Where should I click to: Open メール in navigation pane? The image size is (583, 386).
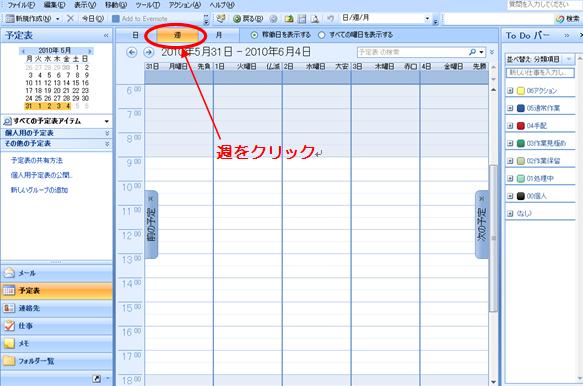click(57, 273)
